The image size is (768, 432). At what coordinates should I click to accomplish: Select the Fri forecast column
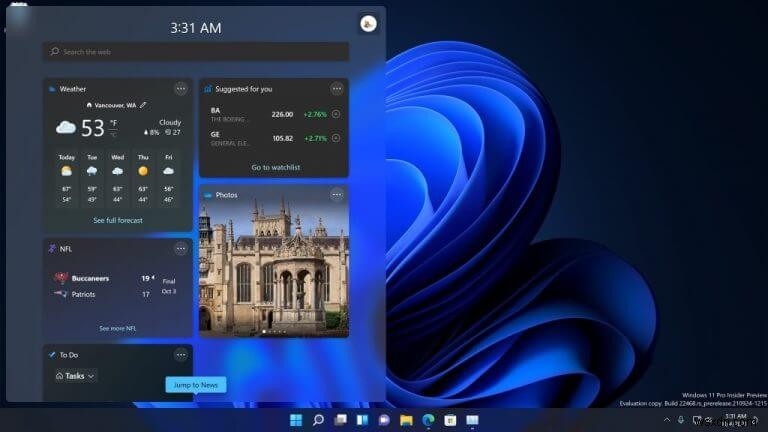pyautogui.click(x=168, y=178)
